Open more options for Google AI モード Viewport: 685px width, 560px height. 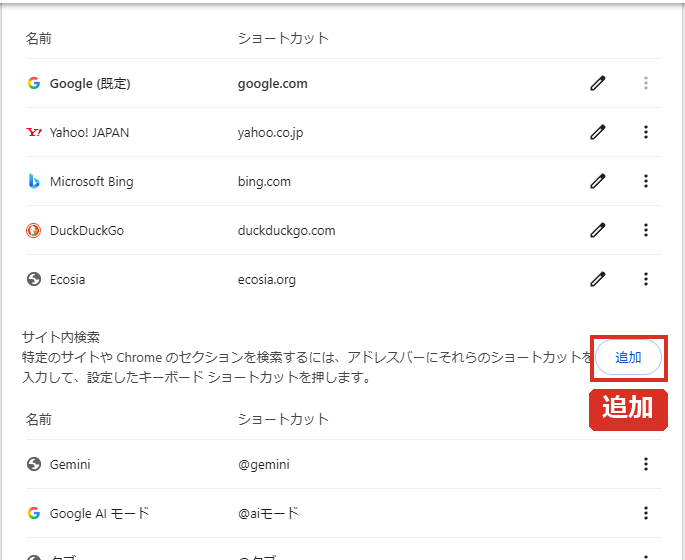(x=646, y=513)
